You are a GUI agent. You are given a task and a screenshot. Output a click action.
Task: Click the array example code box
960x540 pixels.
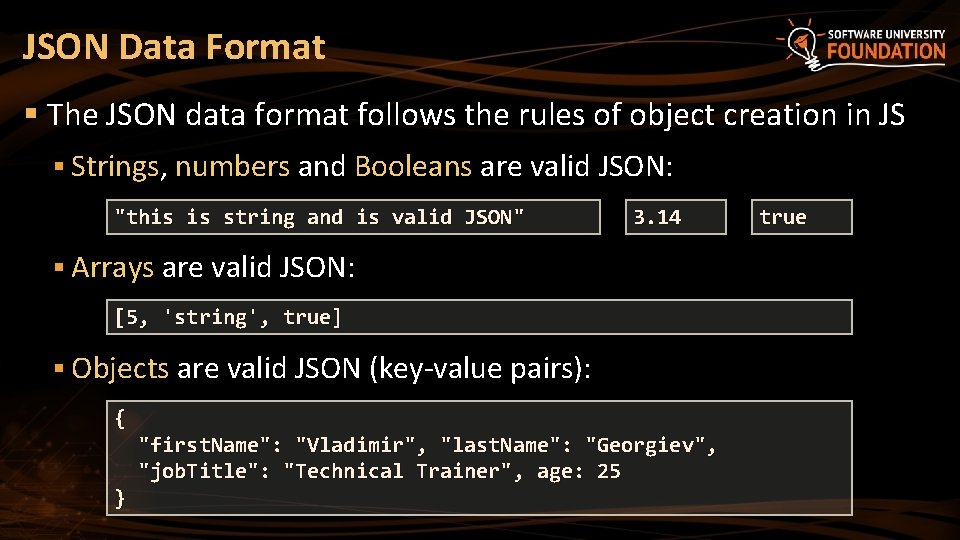tap(479, 317)
